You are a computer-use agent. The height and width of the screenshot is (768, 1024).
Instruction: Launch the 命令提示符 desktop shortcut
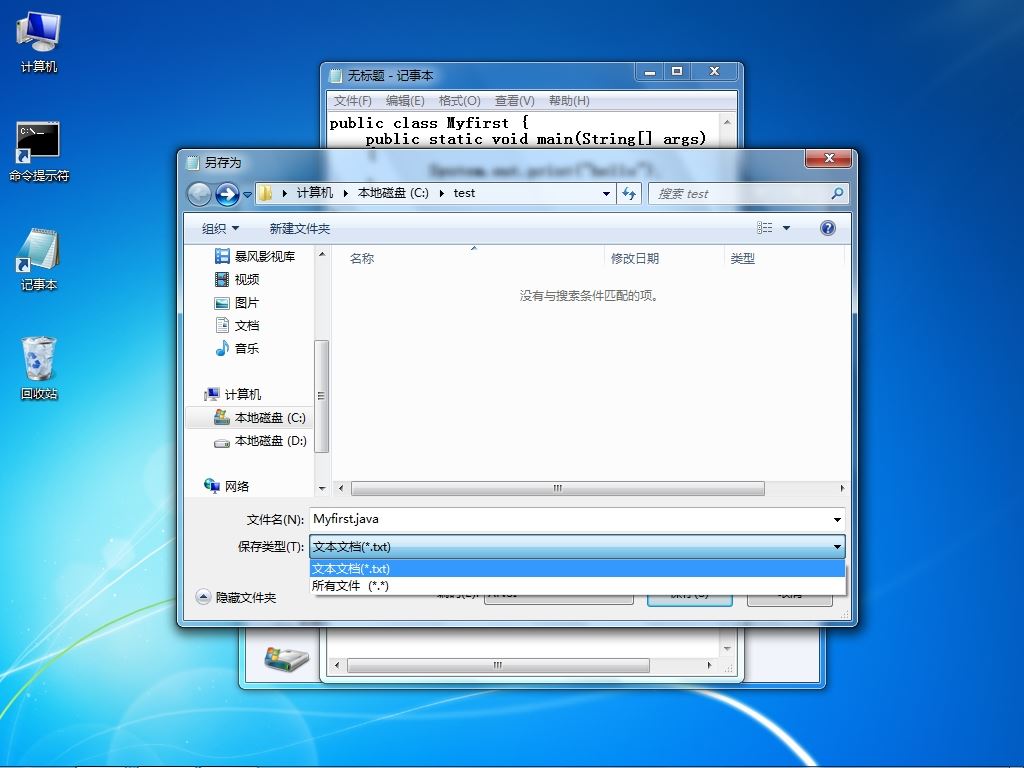pyautogui.click(x=39, y=152)
